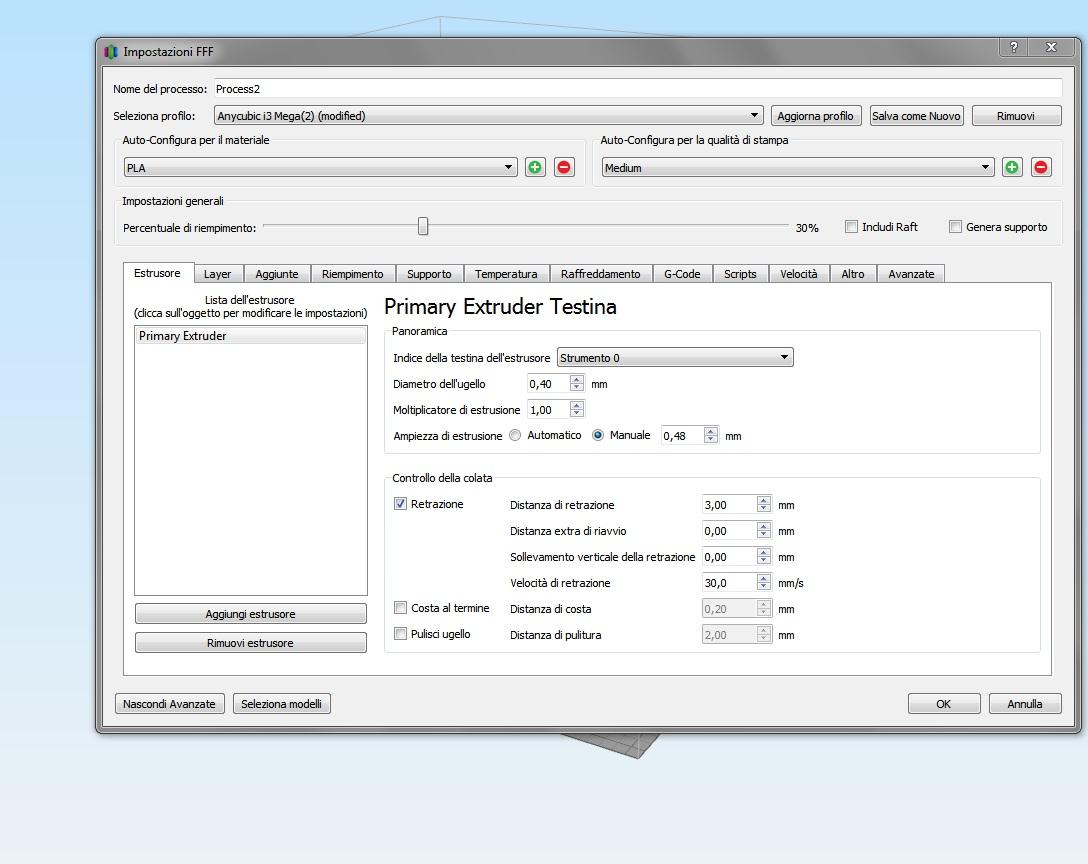1088x864 pixels.
Task: Click red minus icon beside PLA material
Action: [x=564, y=167]
